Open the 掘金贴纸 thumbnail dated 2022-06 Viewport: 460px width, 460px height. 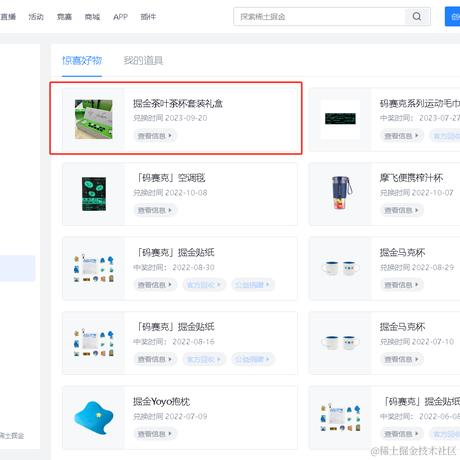point(340,417)
